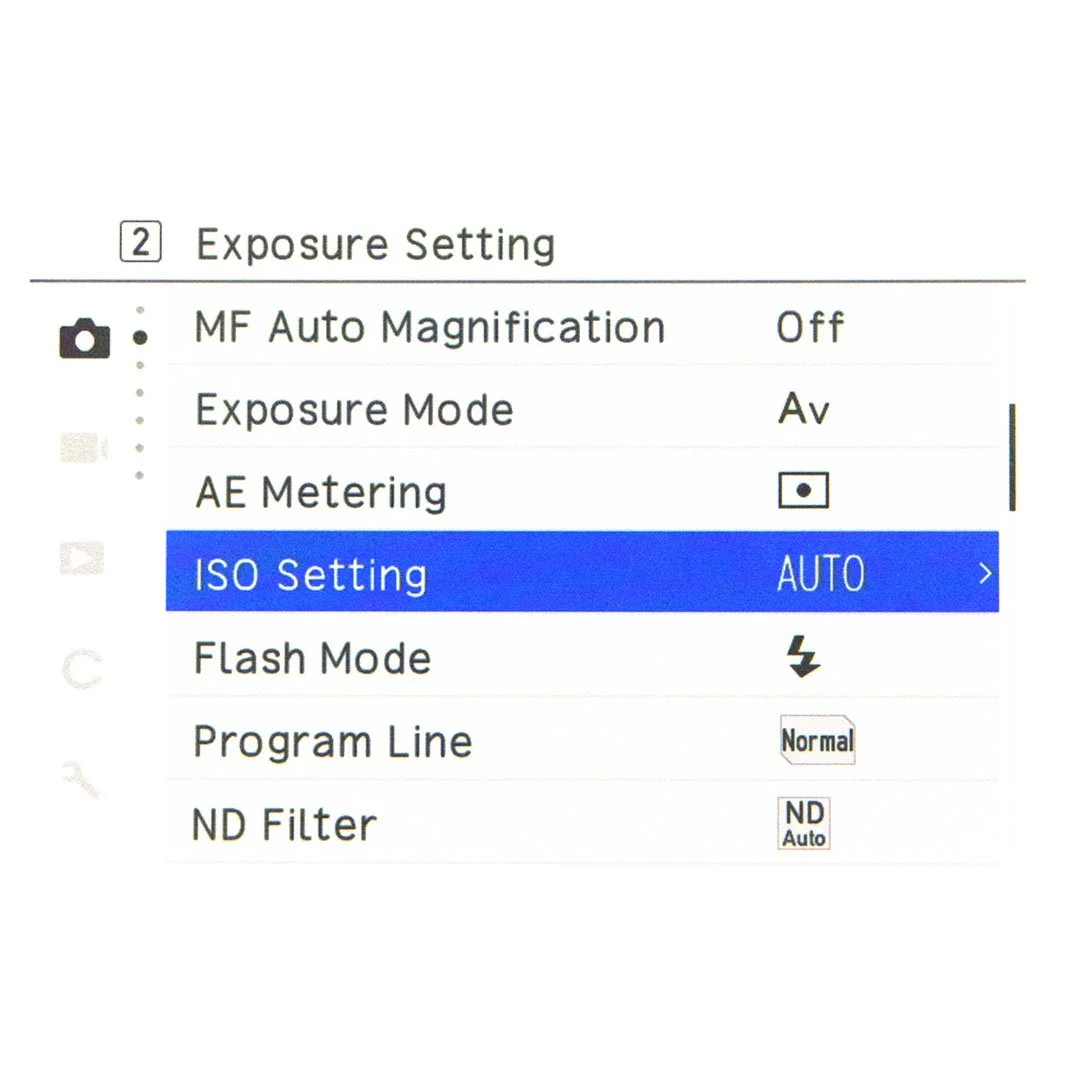Click the spot metering icon
The image size is (1080, 1080).
click(x=803, y=490)
